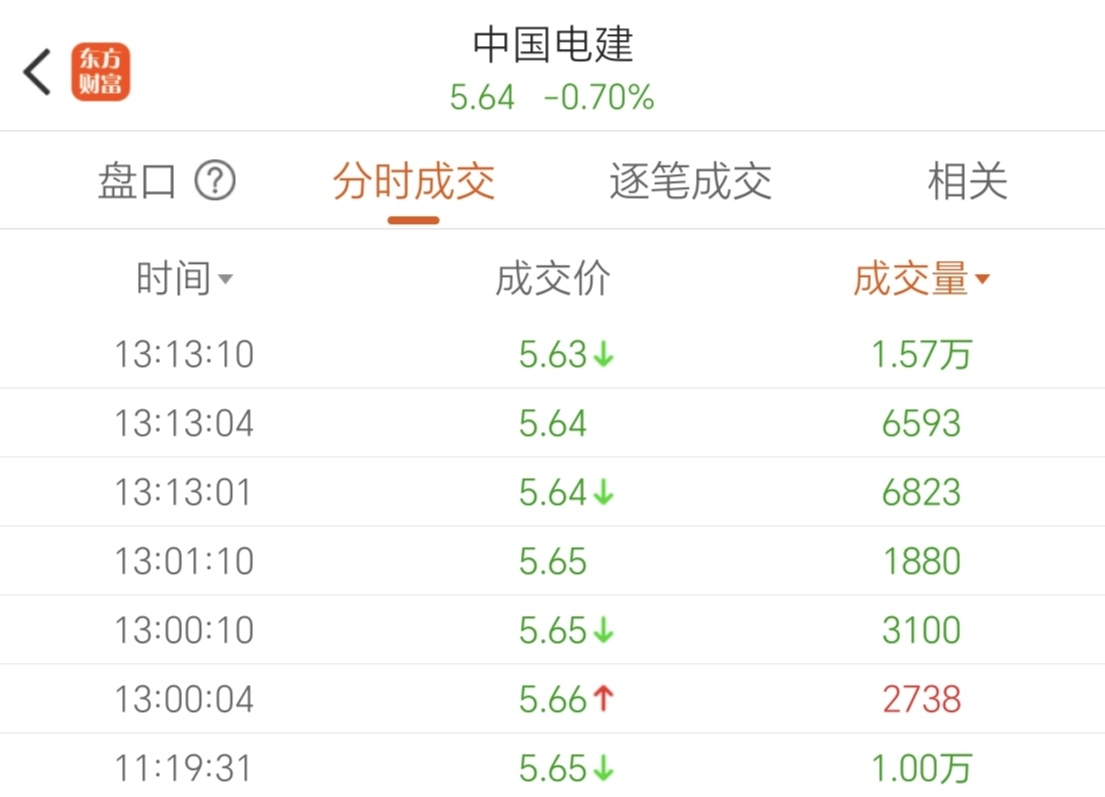1105x797 pixels.
Task: Select the 13:00:10 time cell
Action: pyautogui.click(x=184, y=630)
